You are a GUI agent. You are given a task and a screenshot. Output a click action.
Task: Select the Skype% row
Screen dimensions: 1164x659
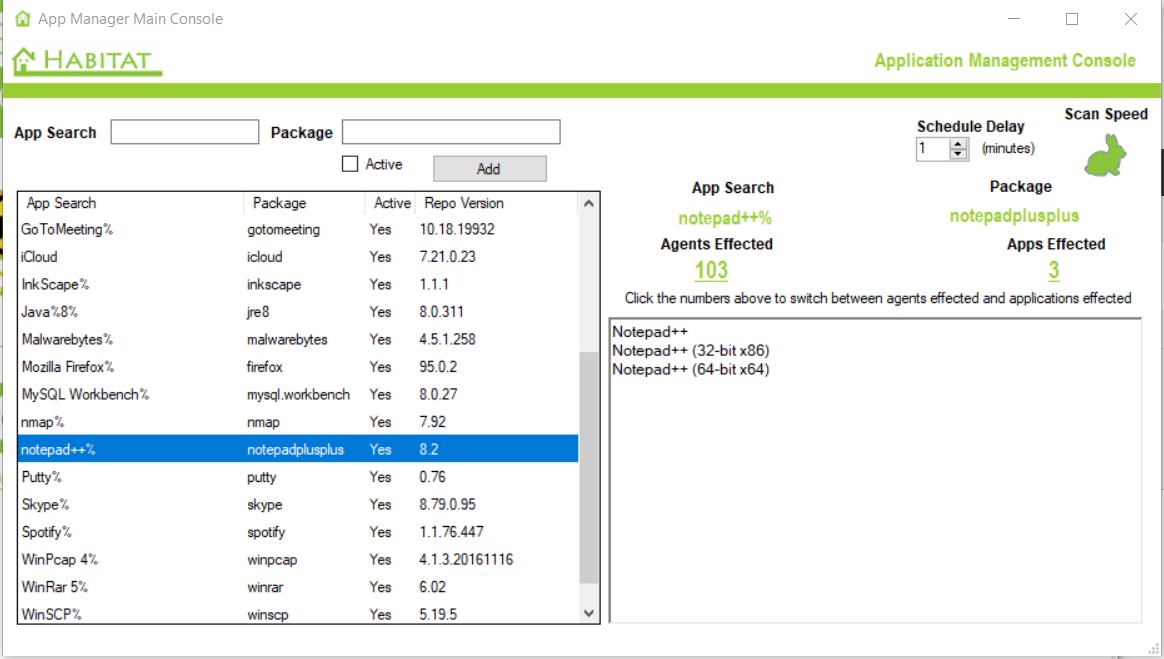[298, 504]
